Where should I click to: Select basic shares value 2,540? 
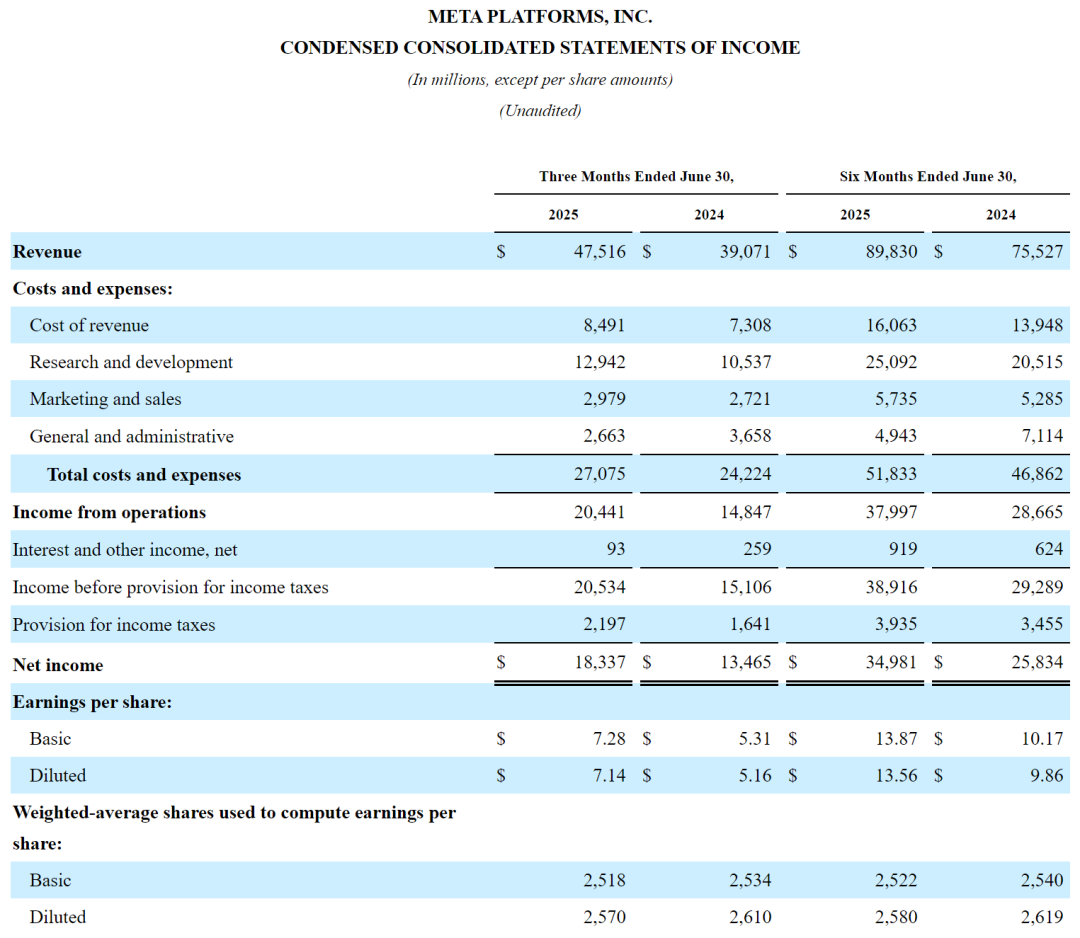[1042, 880]
